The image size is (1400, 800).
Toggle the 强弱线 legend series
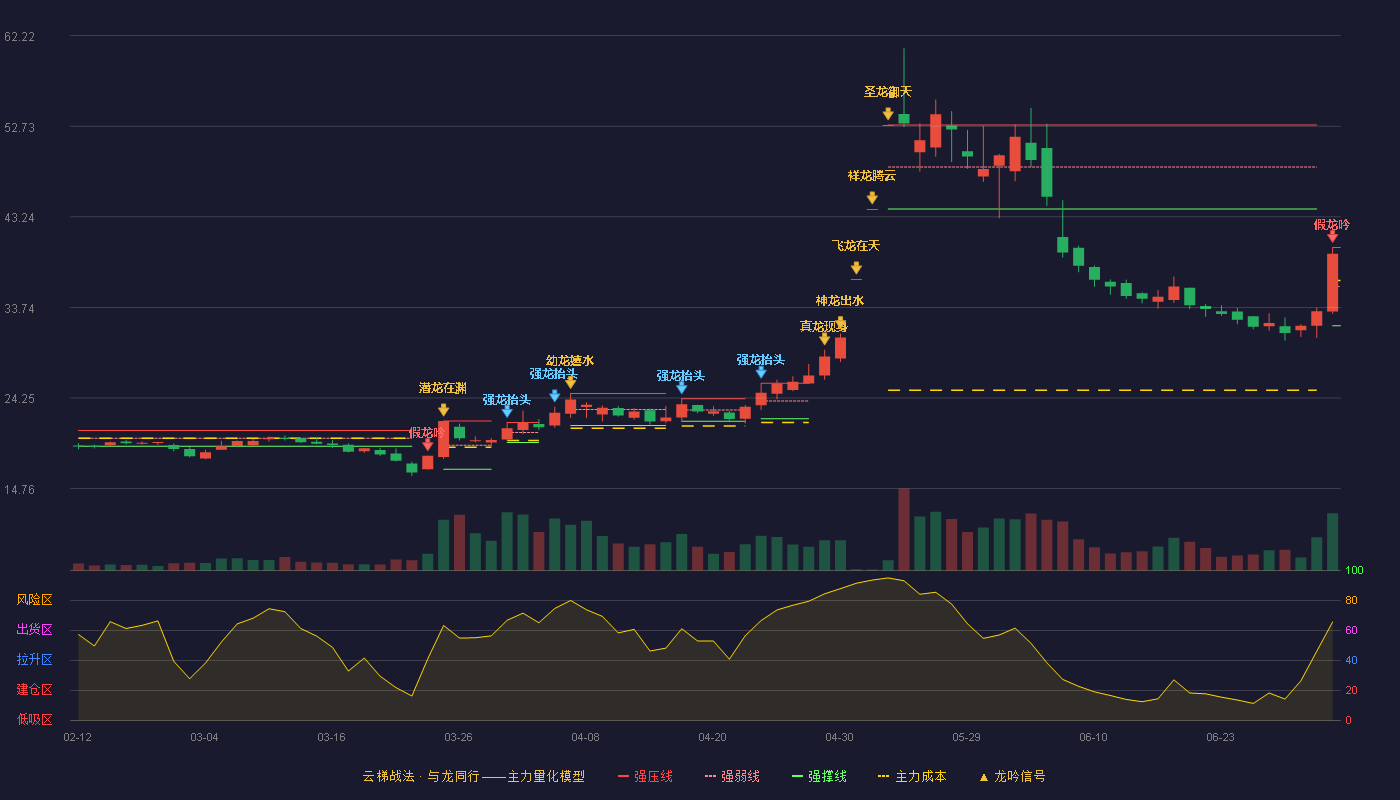(732, 776)
